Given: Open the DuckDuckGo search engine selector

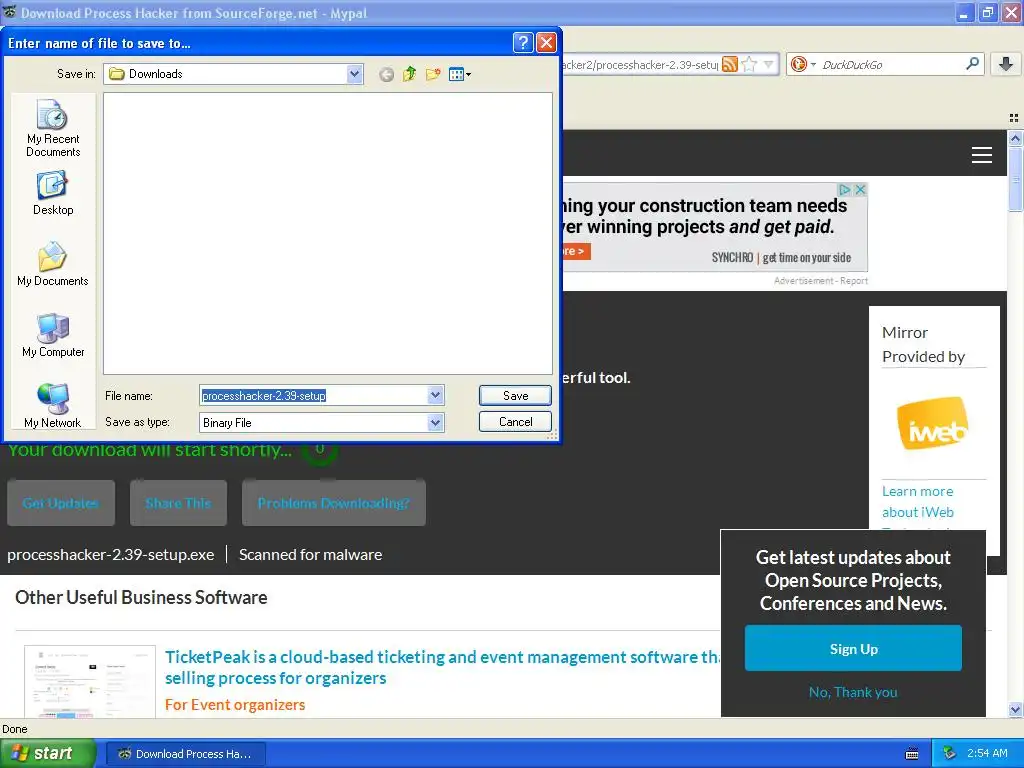Looking at the screenshot, I should (803, 64).
